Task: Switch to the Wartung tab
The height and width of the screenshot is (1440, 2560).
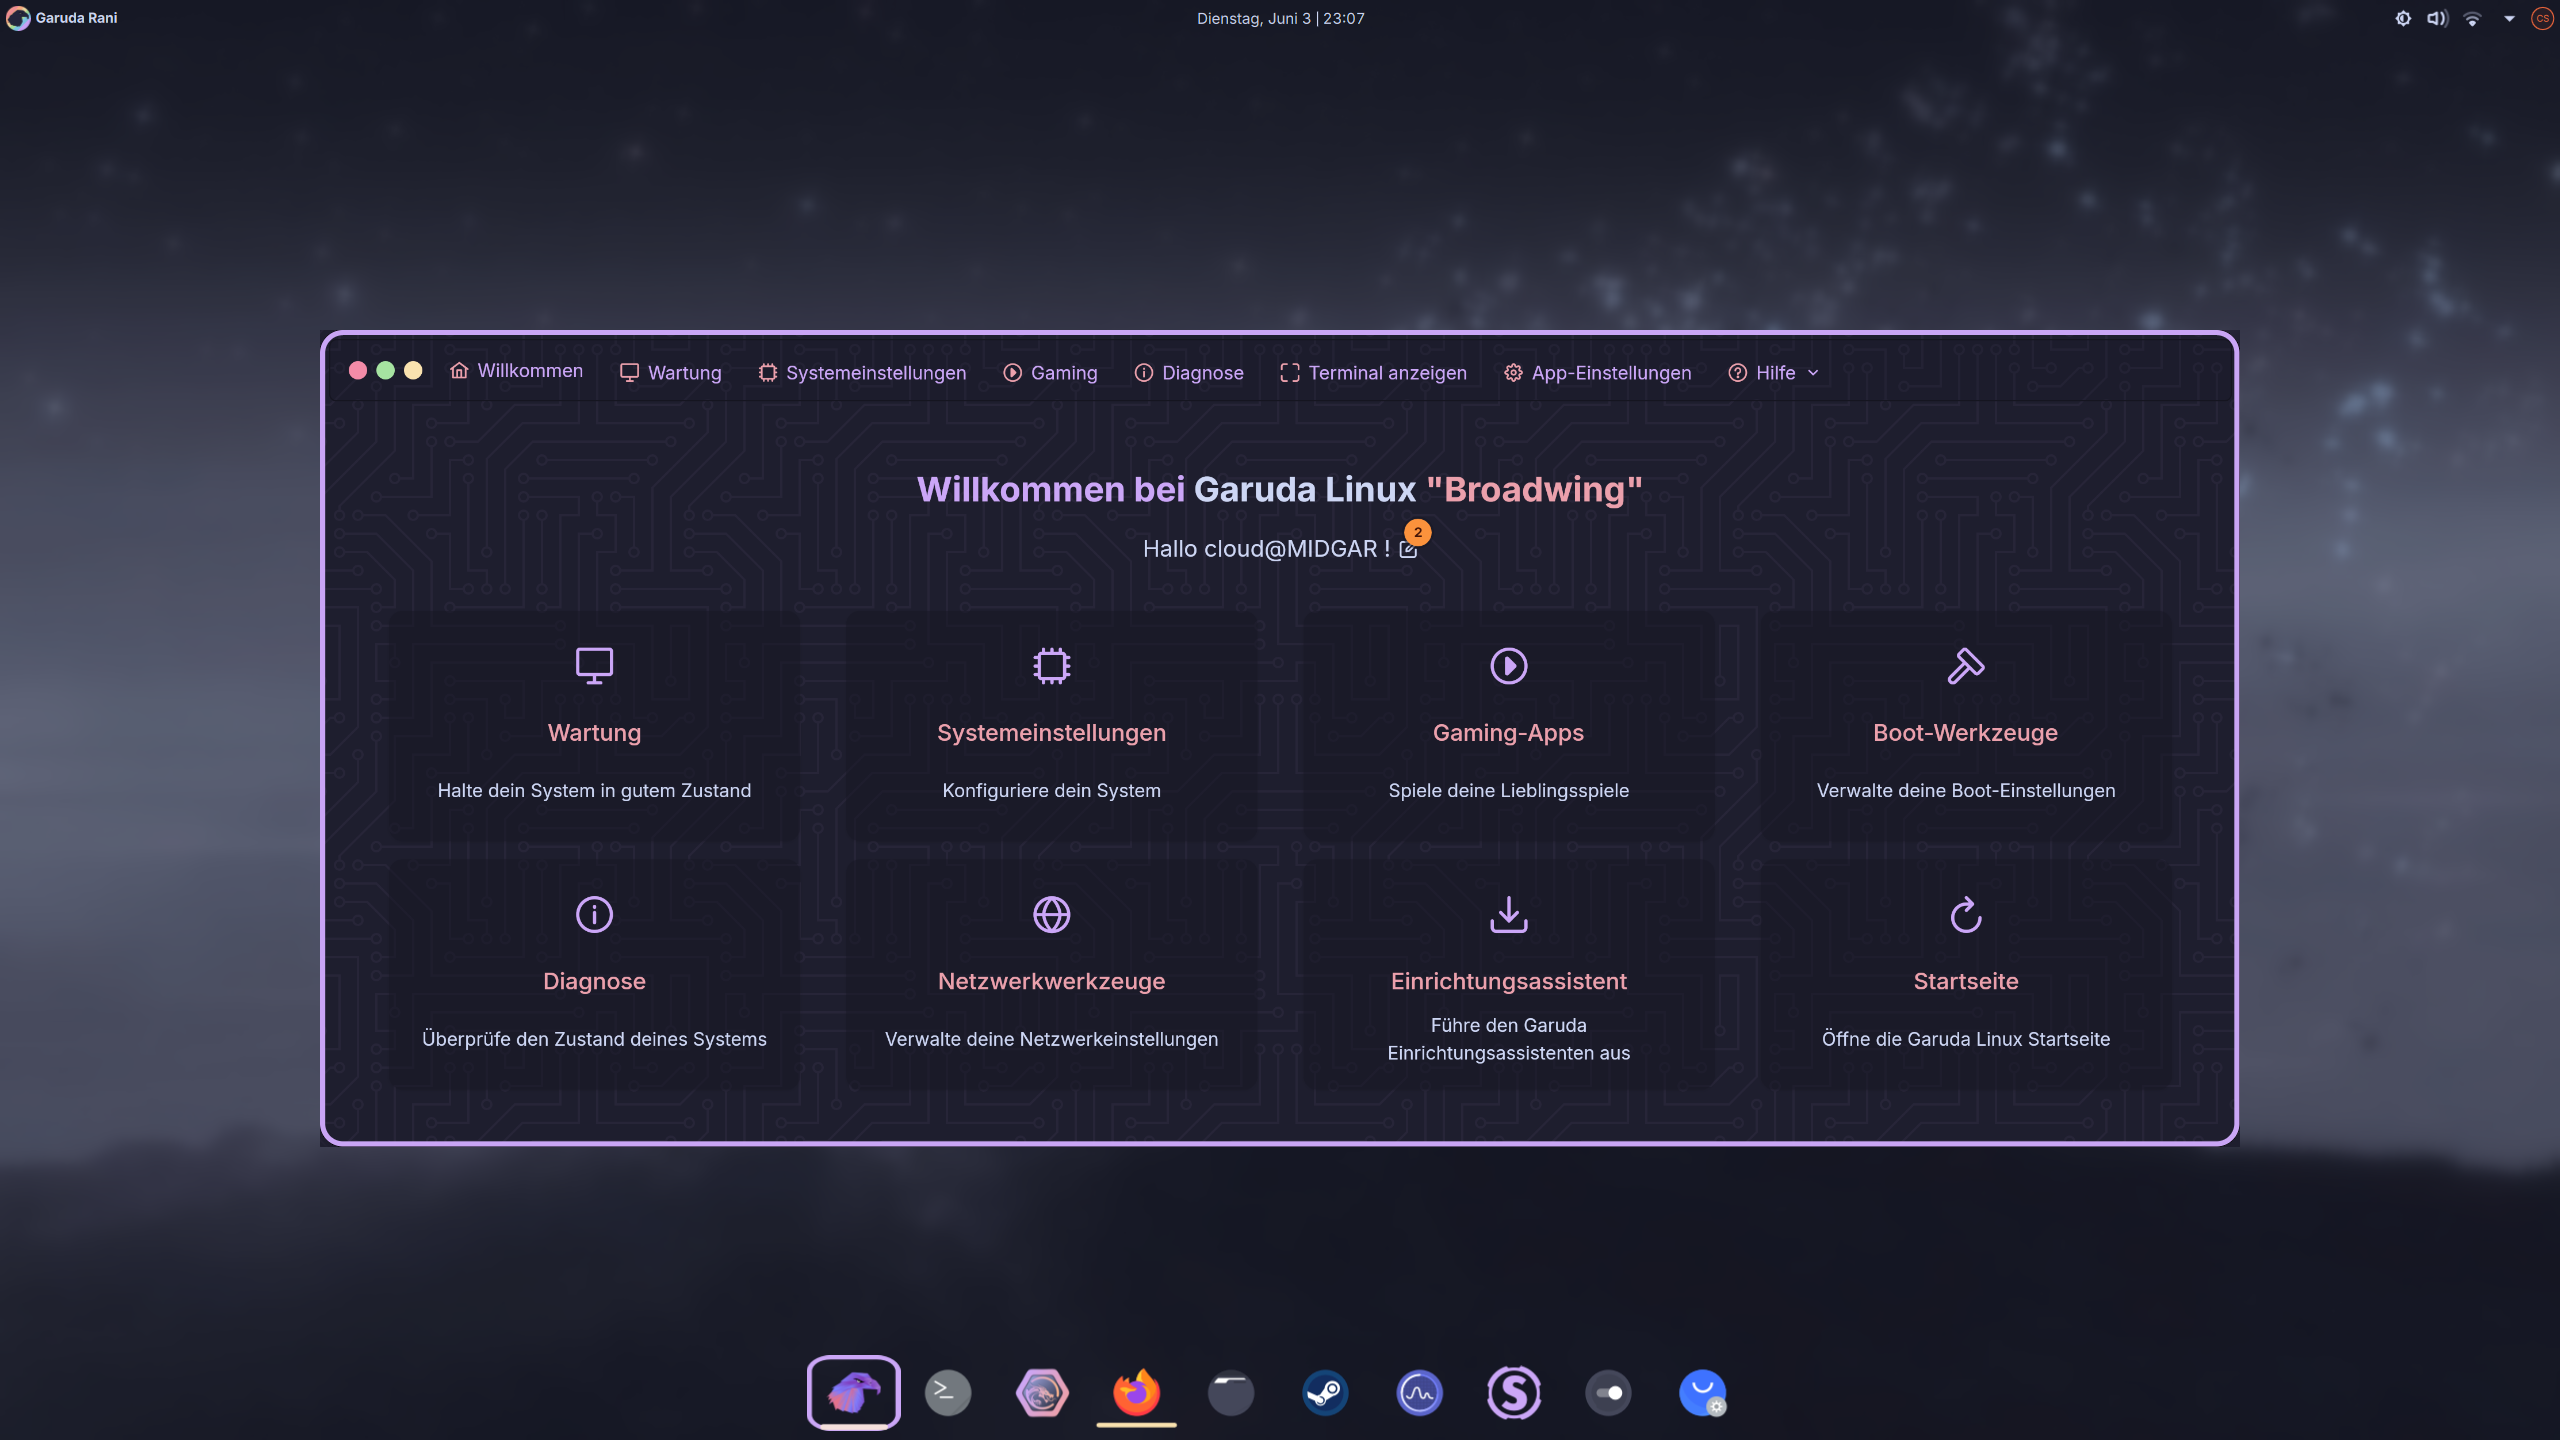Action: [671, 373]
